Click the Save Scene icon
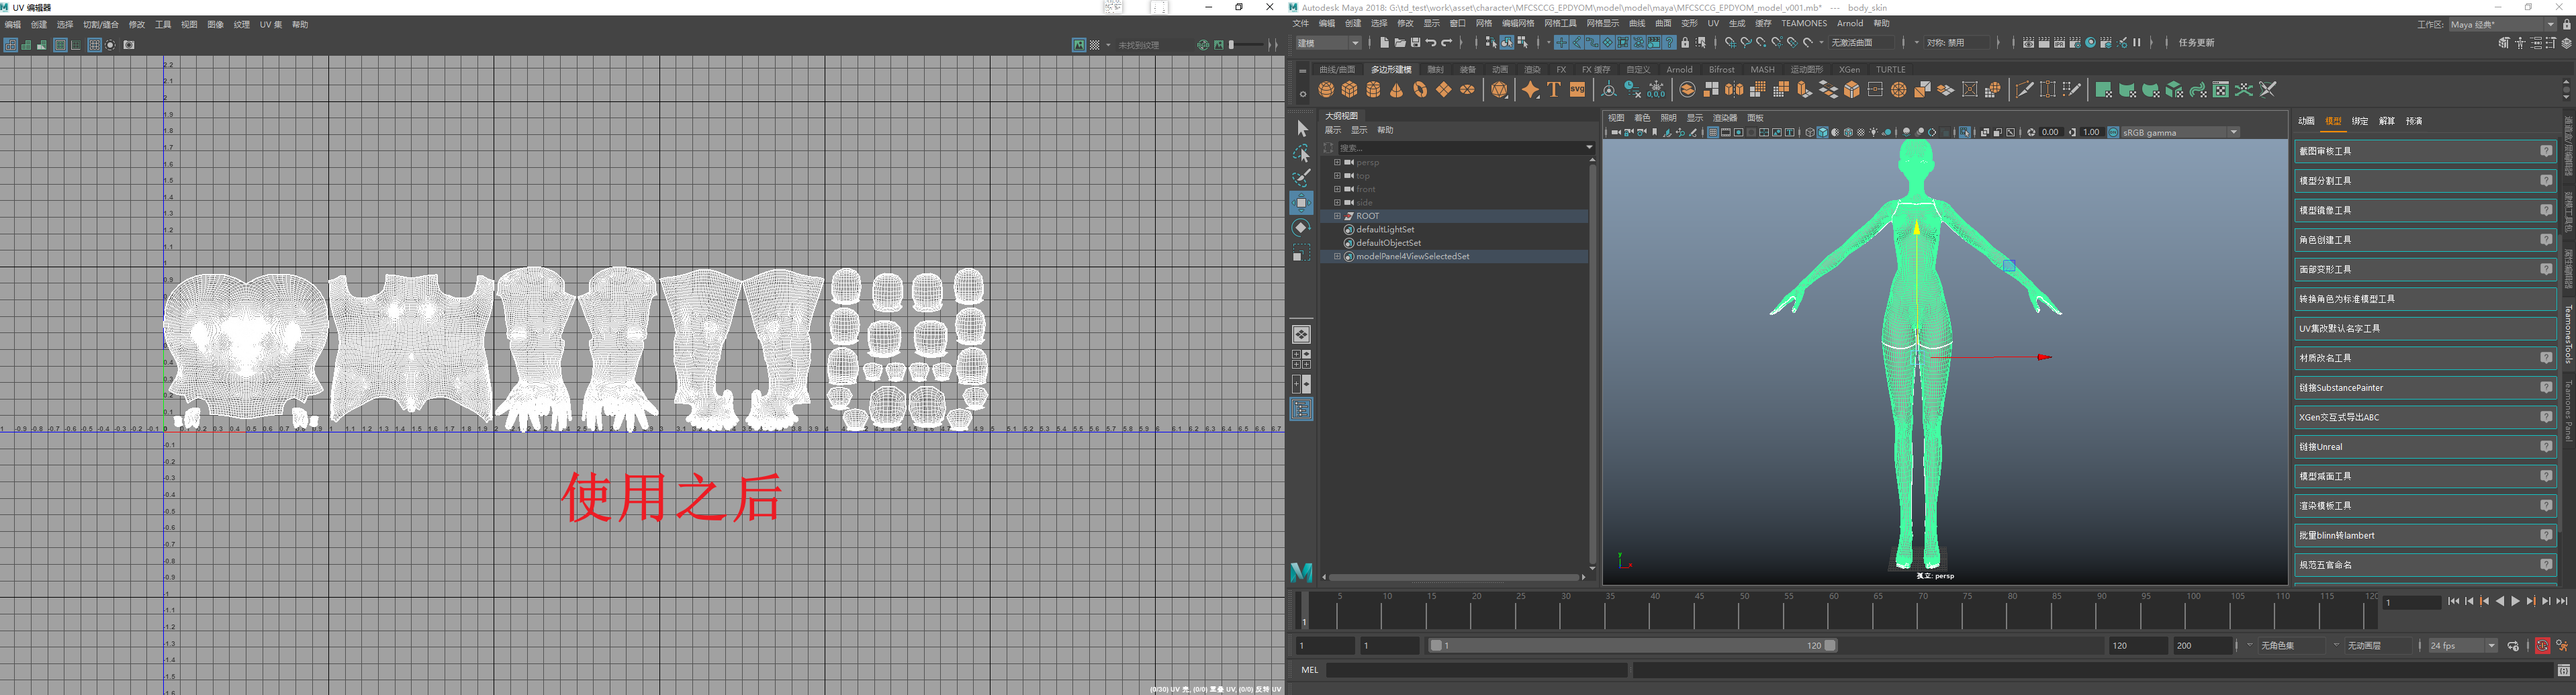This screenshot has height=695, width=2576. pyautogui.click(x=1415, y=43)
